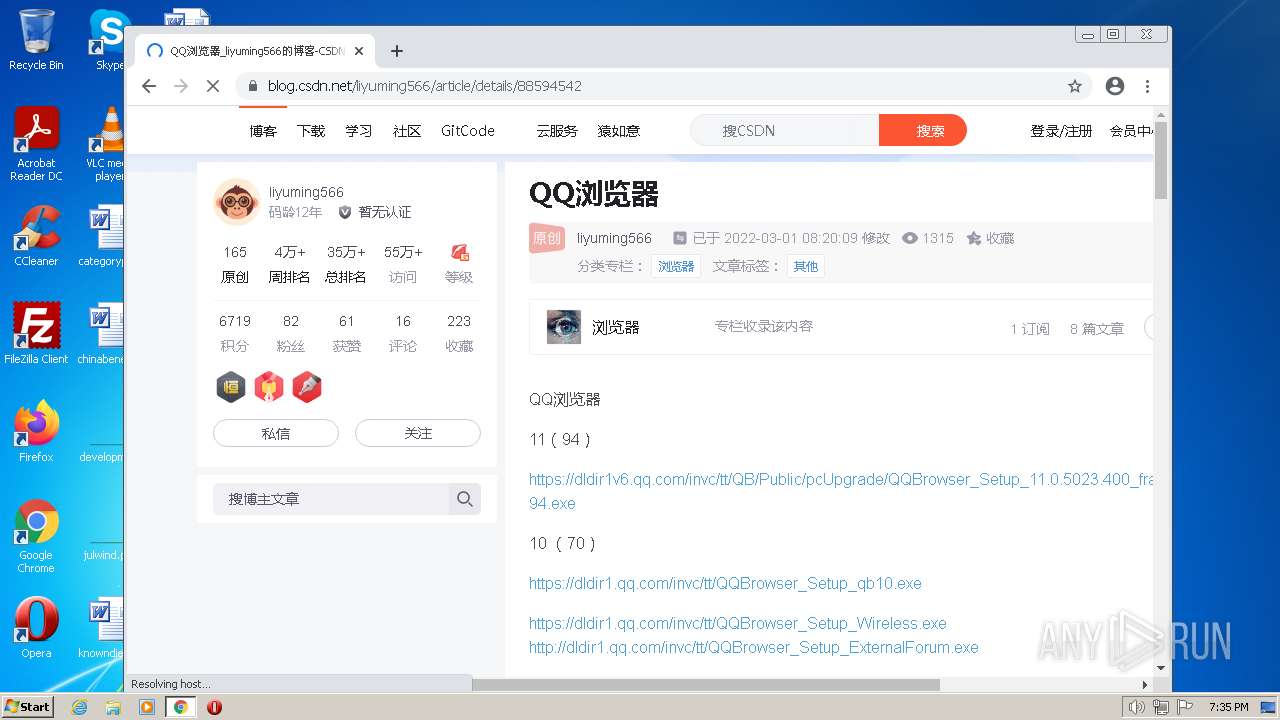Click the 收藏 star icon in article header

[973, 238]
